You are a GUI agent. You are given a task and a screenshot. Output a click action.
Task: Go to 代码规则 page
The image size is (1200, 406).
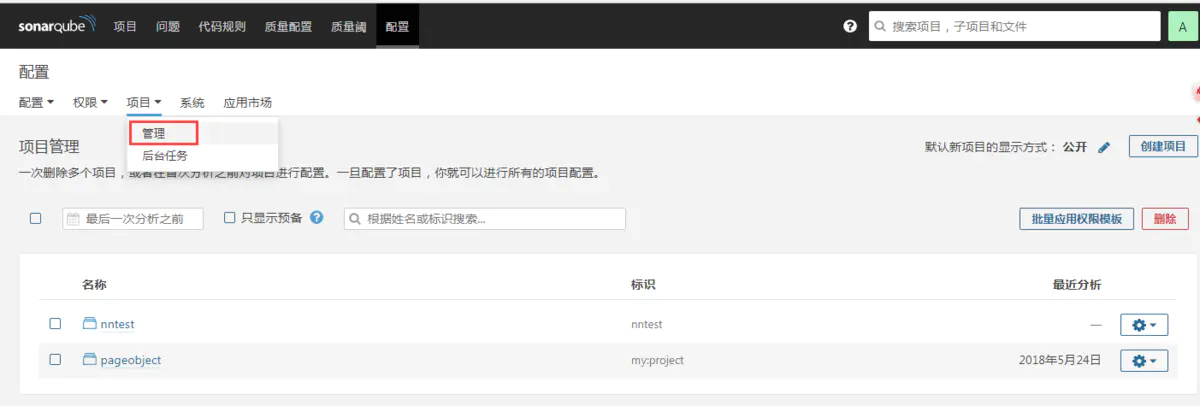pyautogui.click(x=222, y=27)
